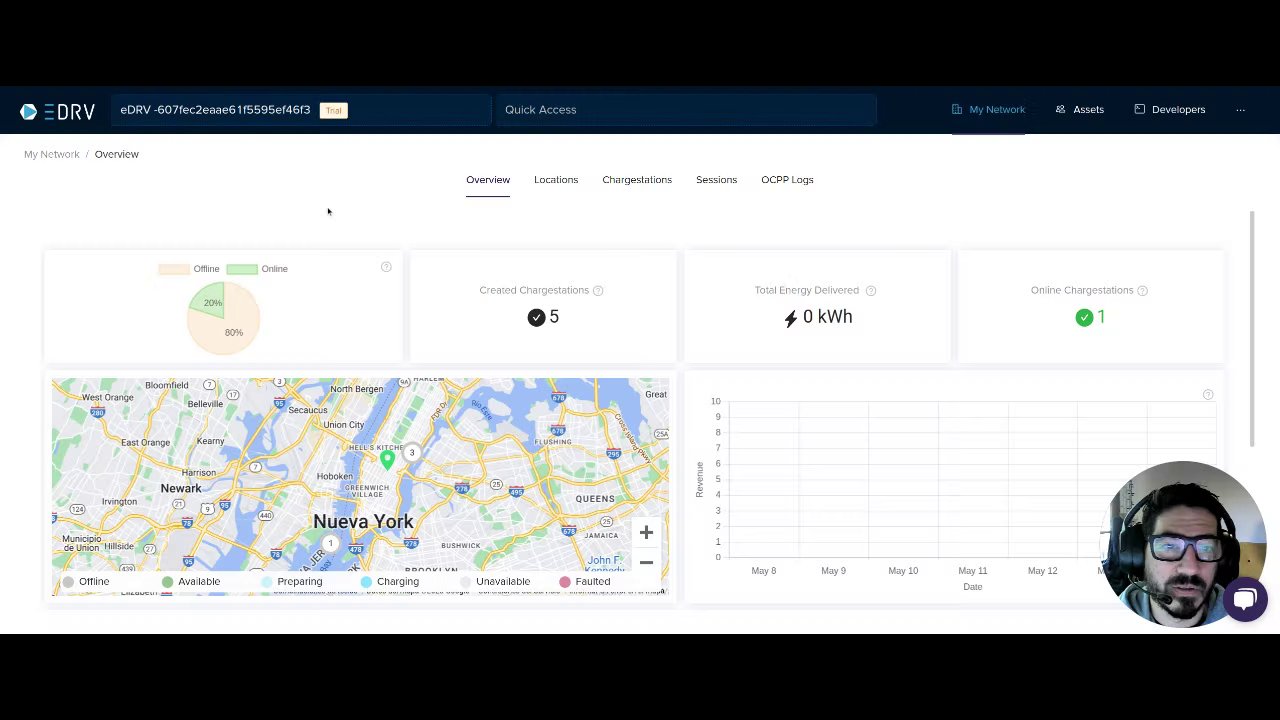Open the three-dot more options menu

coord(1240,110)
